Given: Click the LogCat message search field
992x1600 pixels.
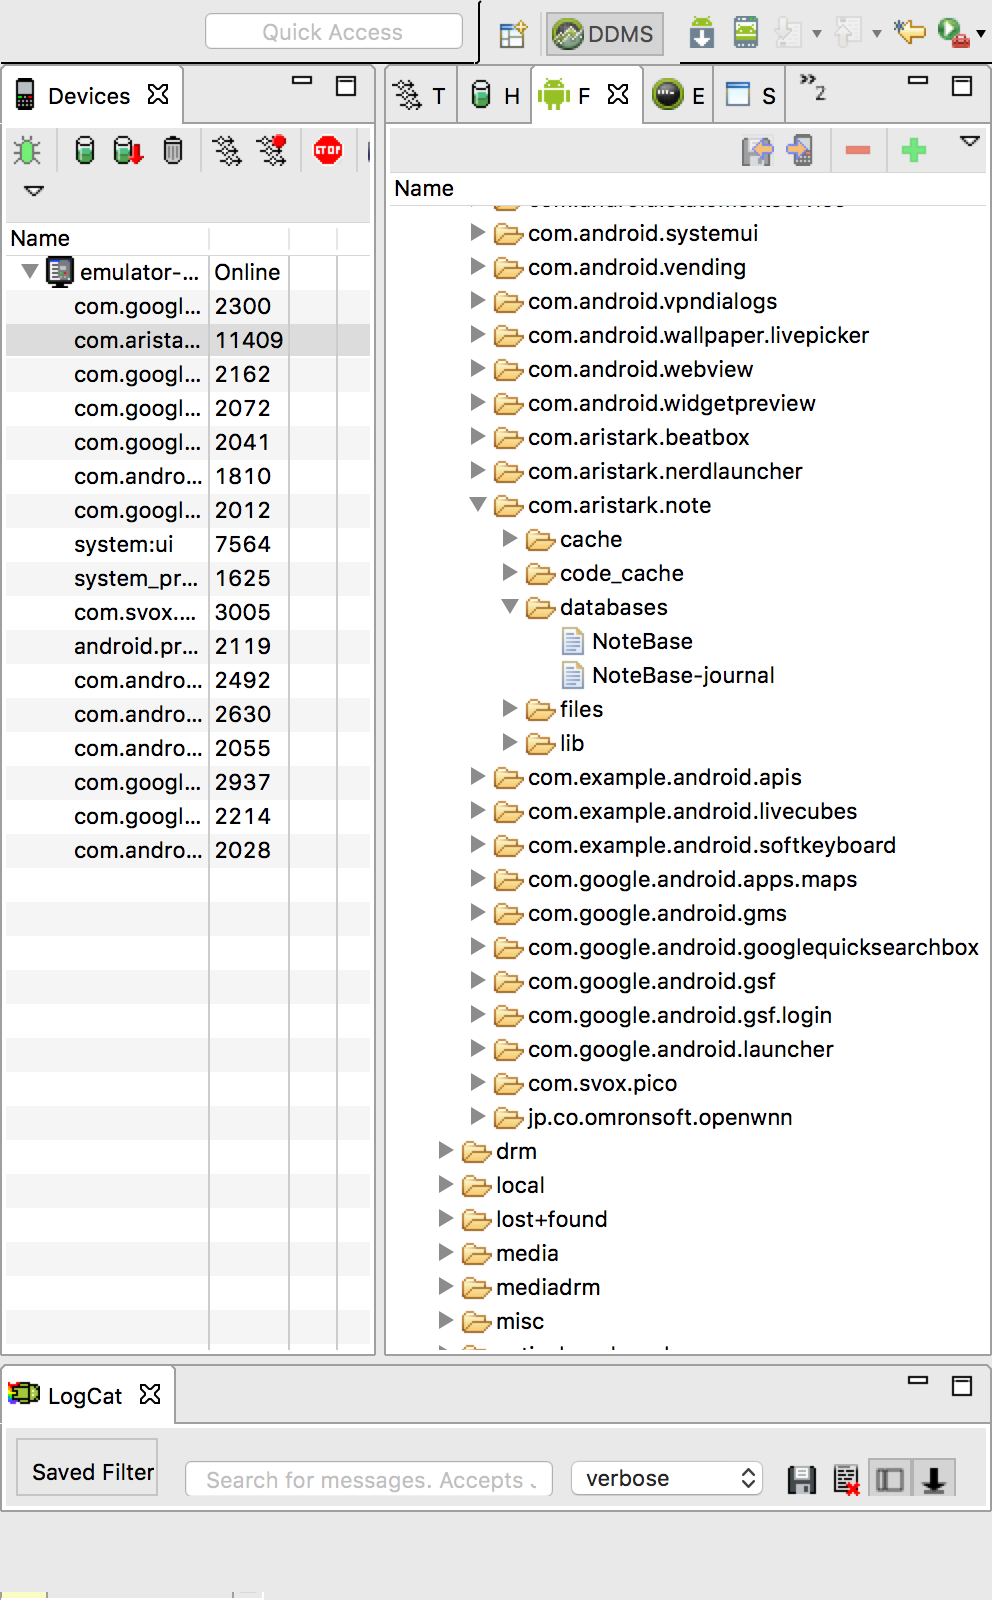Looking at the screenshot, I should (369, 1480).
